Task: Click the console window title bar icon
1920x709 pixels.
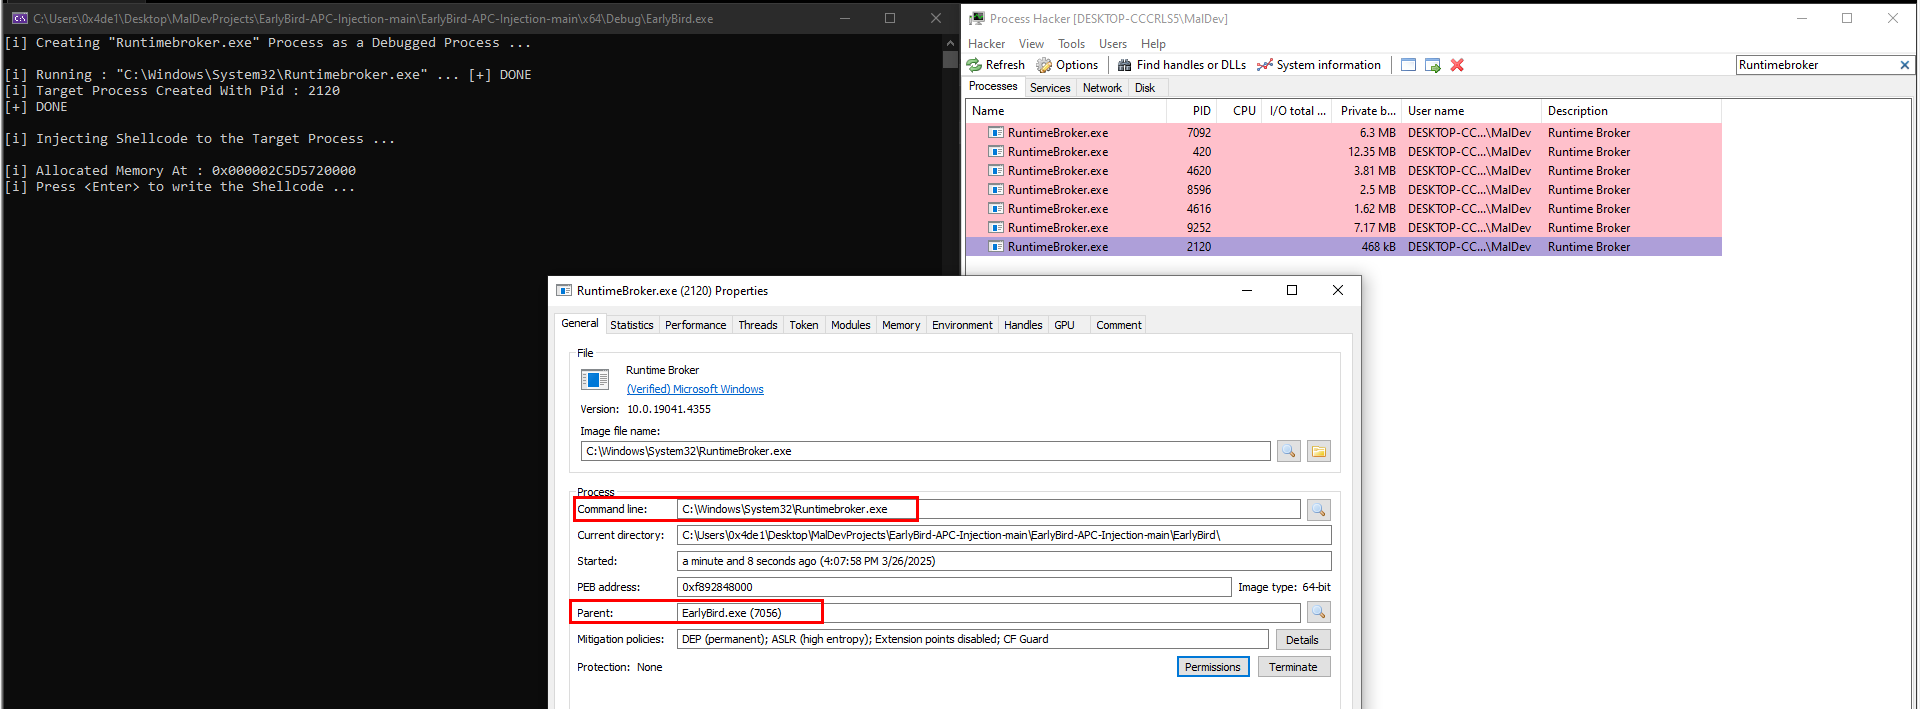Action: (19, 18)
